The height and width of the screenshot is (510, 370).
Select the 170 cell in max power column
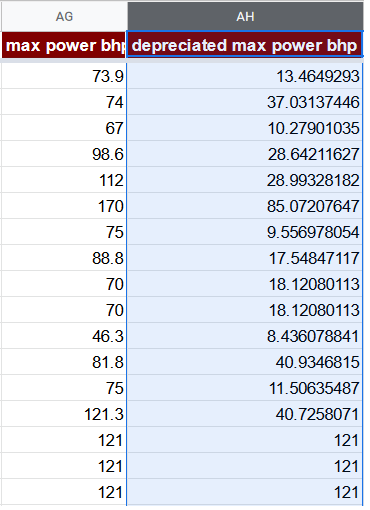coord(63,206)
